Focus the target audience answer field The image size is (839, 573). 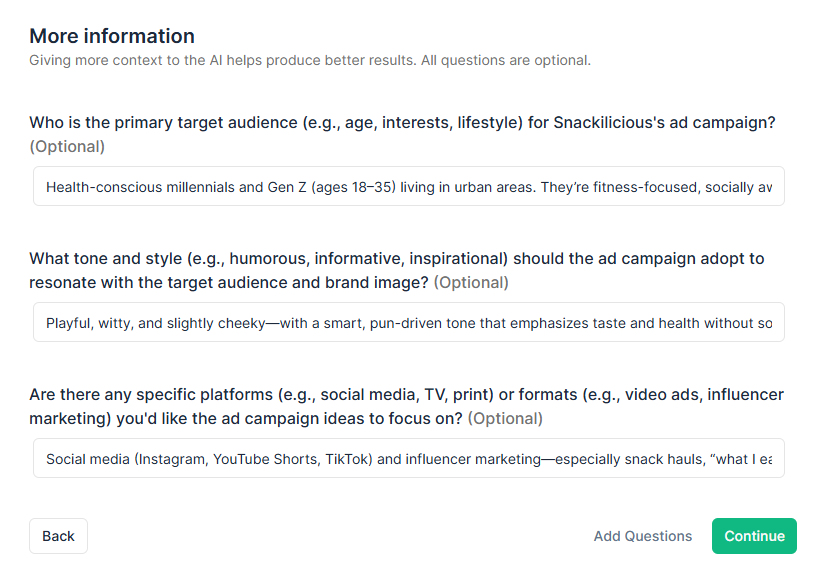pos(409,186)
